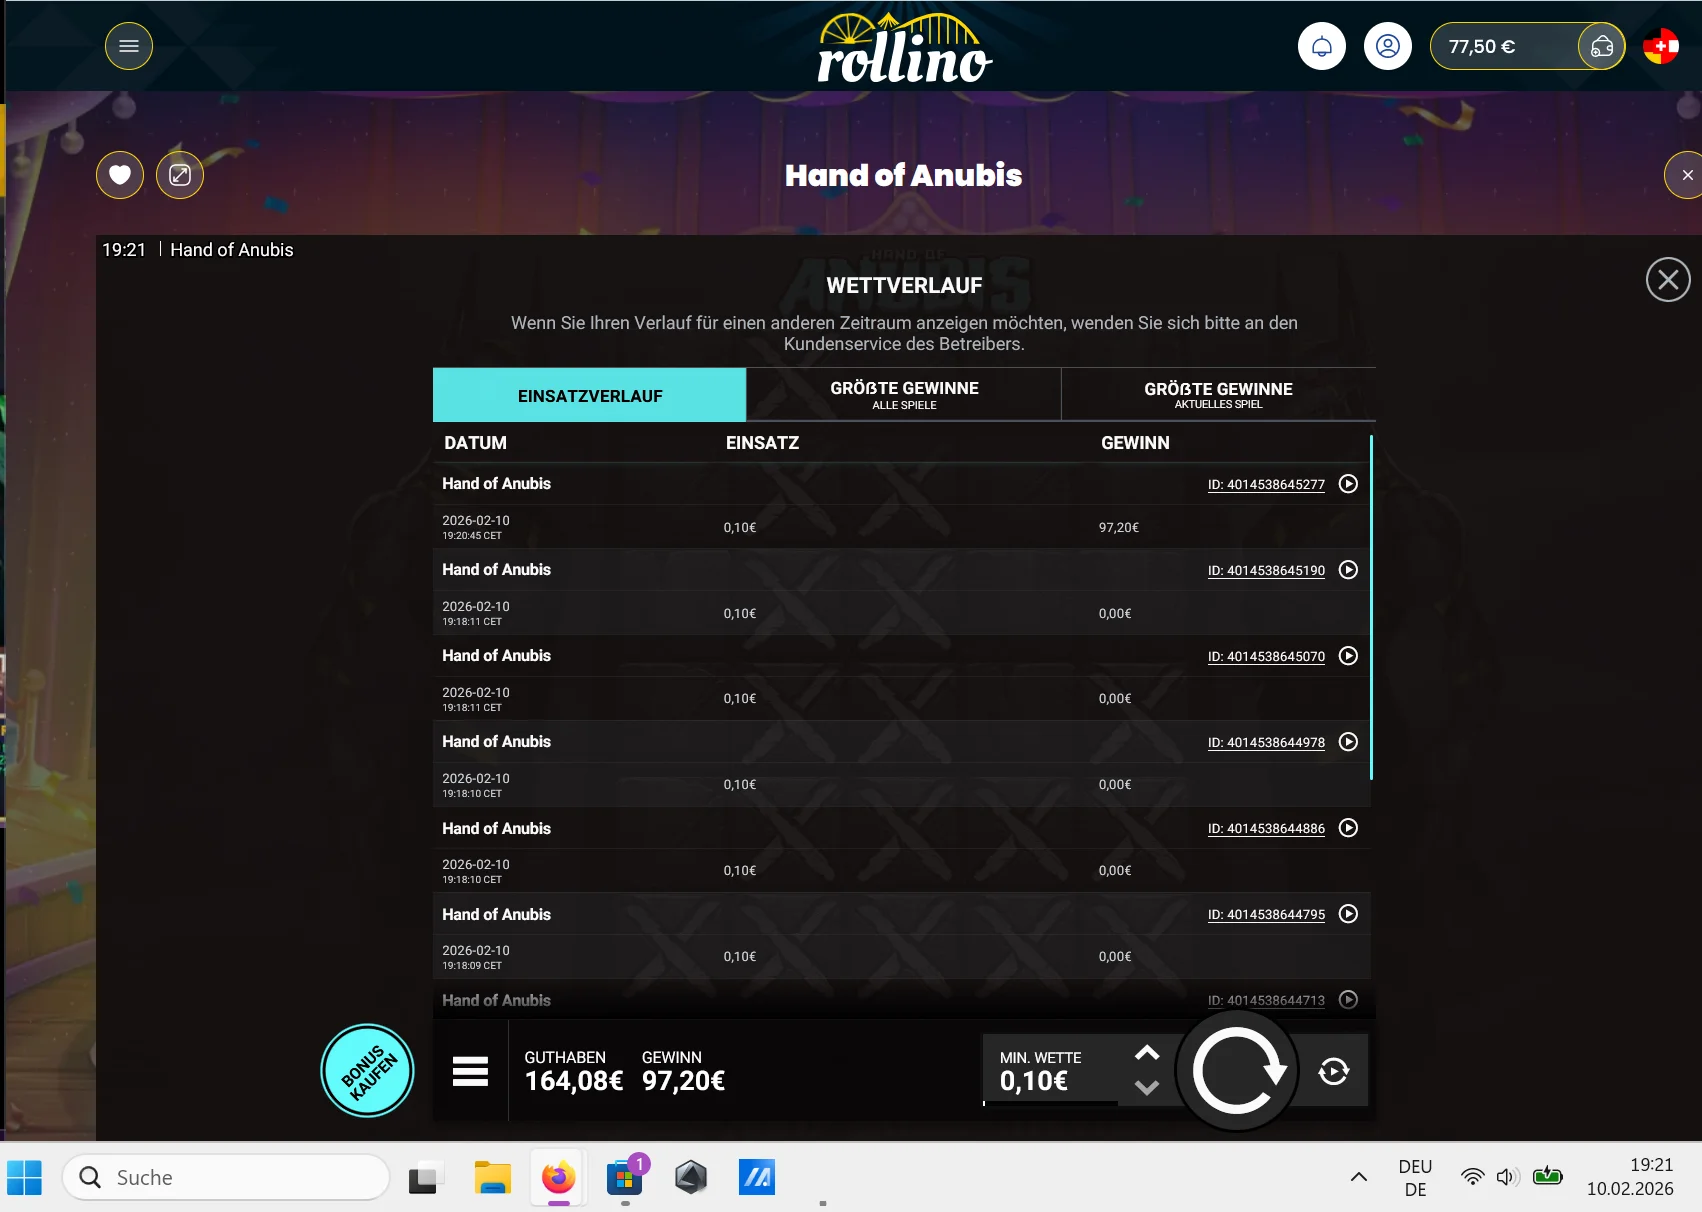The width and height of the screenshot is (1702, 1212).
Task: Replay round ID 4014538645070
Action: tap(1348, 656)
